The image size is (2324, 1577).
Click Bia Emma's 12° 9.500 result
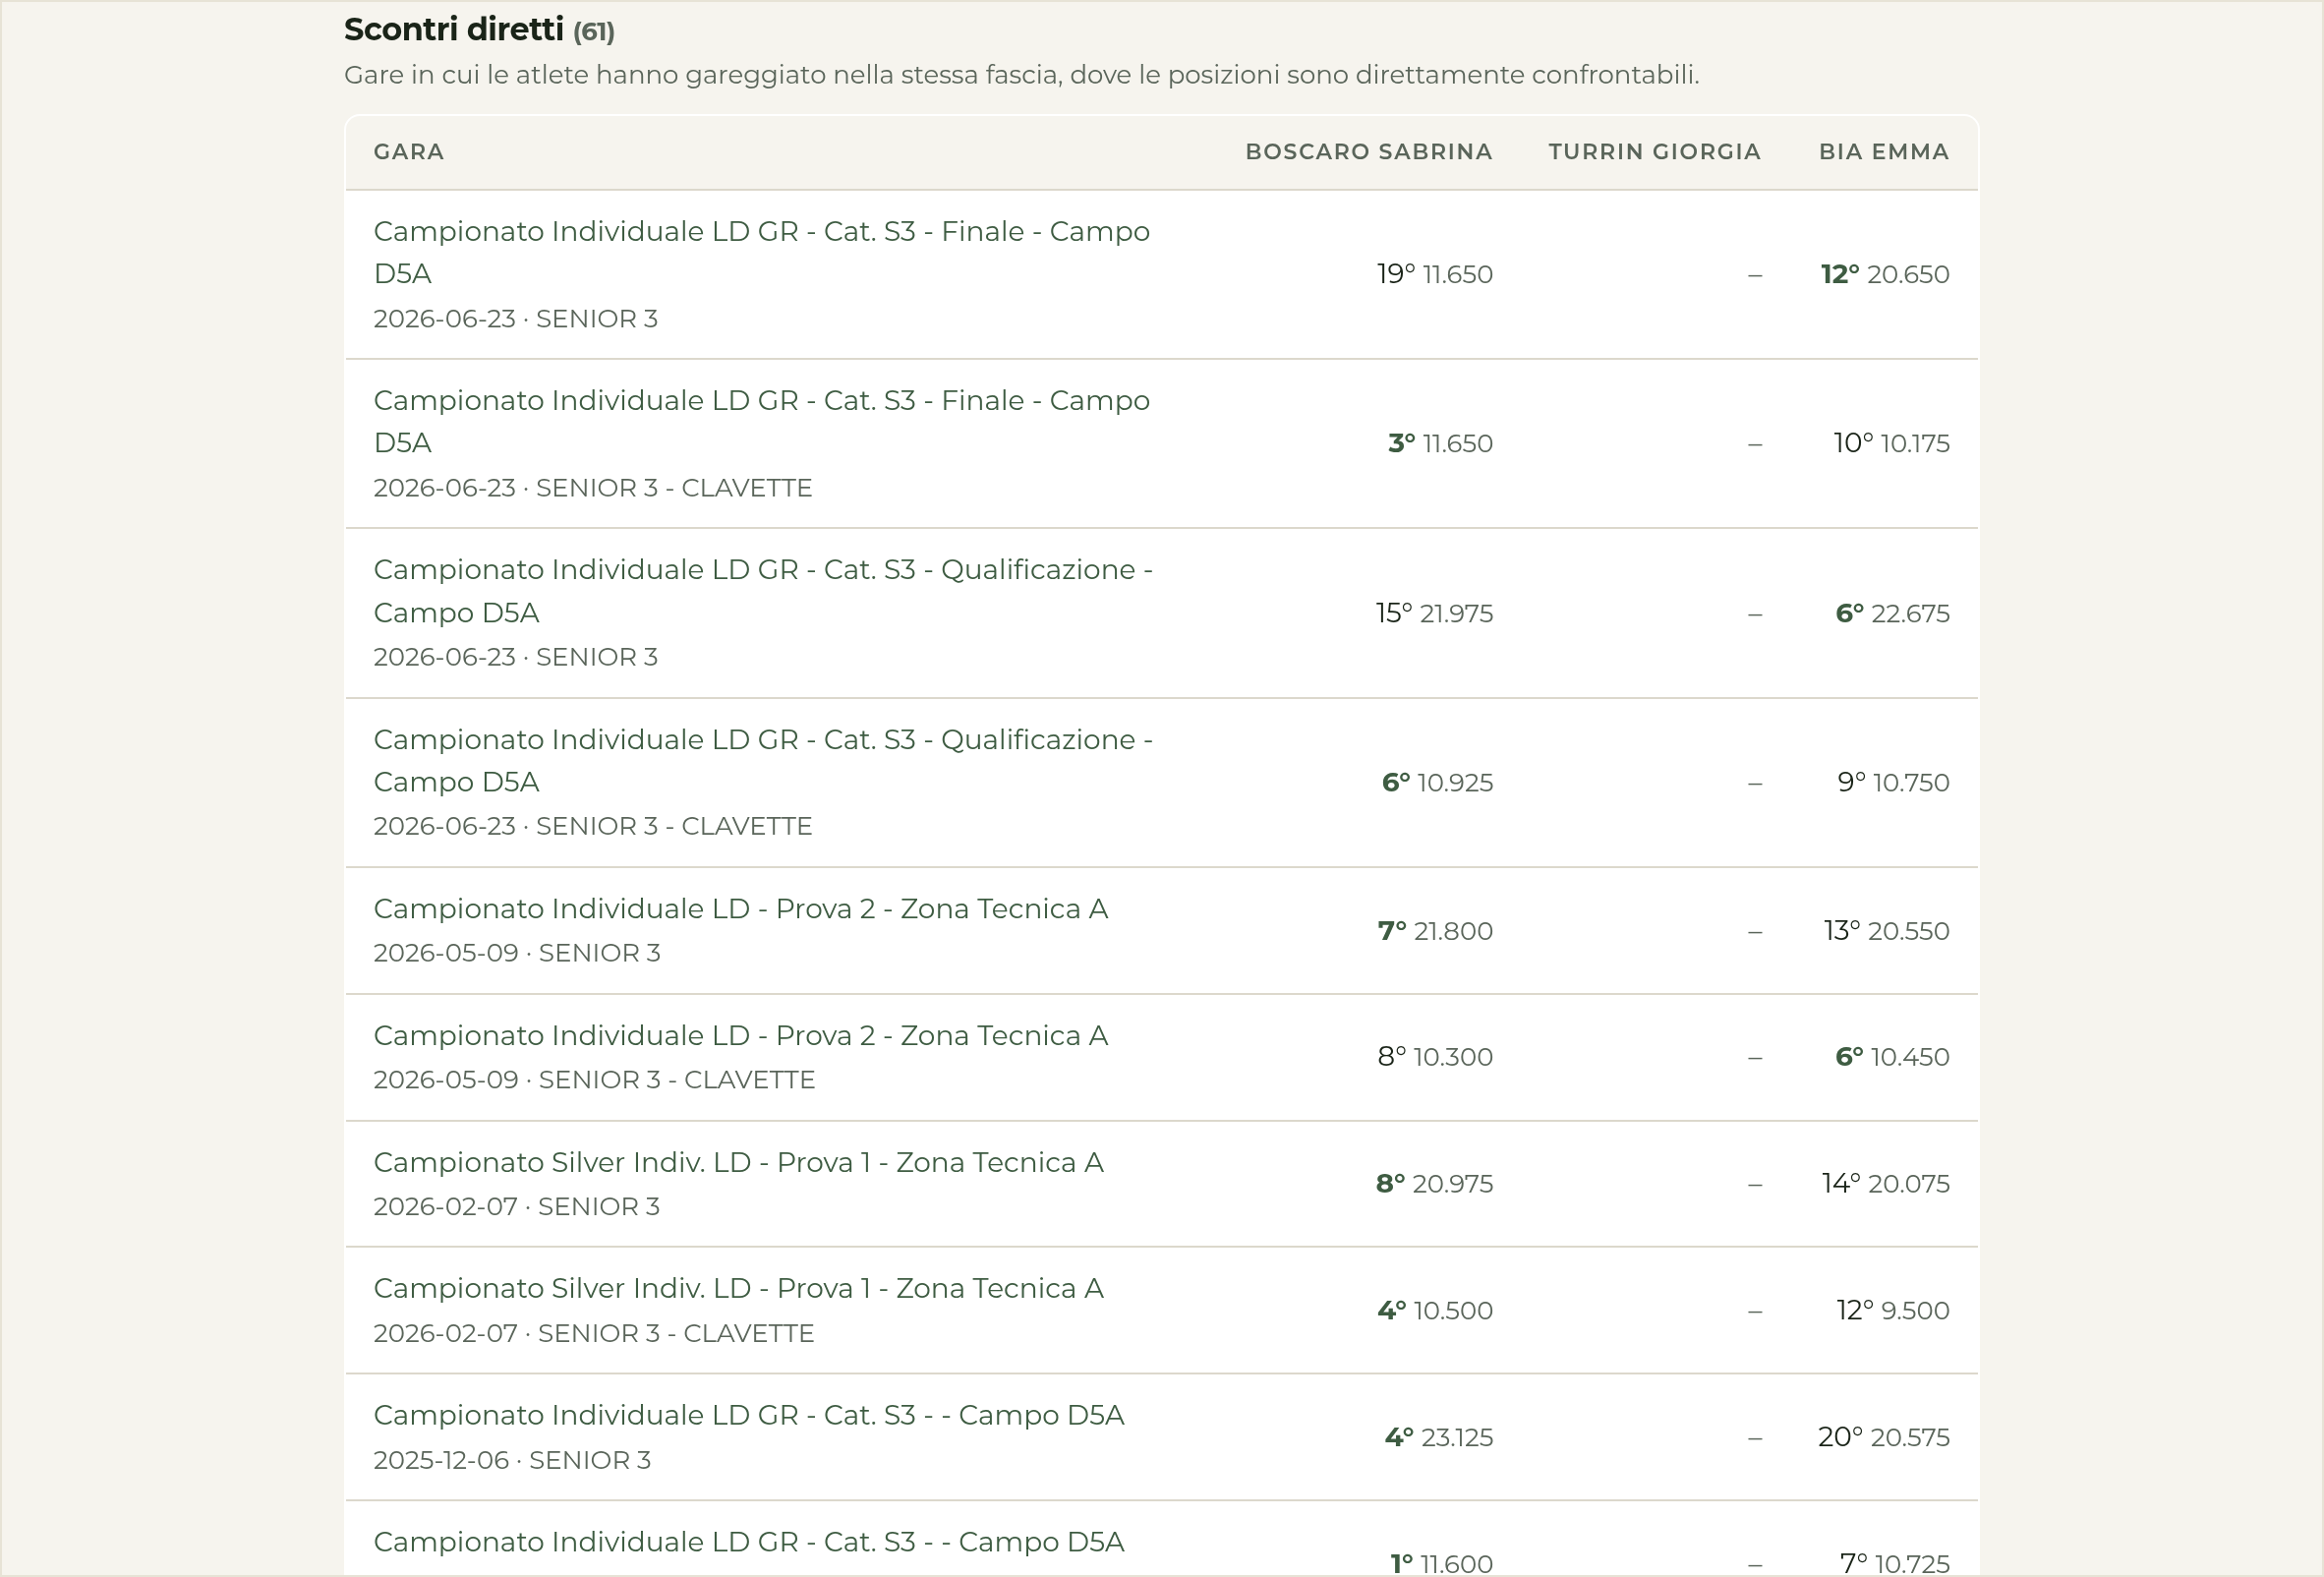(1893, 1311)
